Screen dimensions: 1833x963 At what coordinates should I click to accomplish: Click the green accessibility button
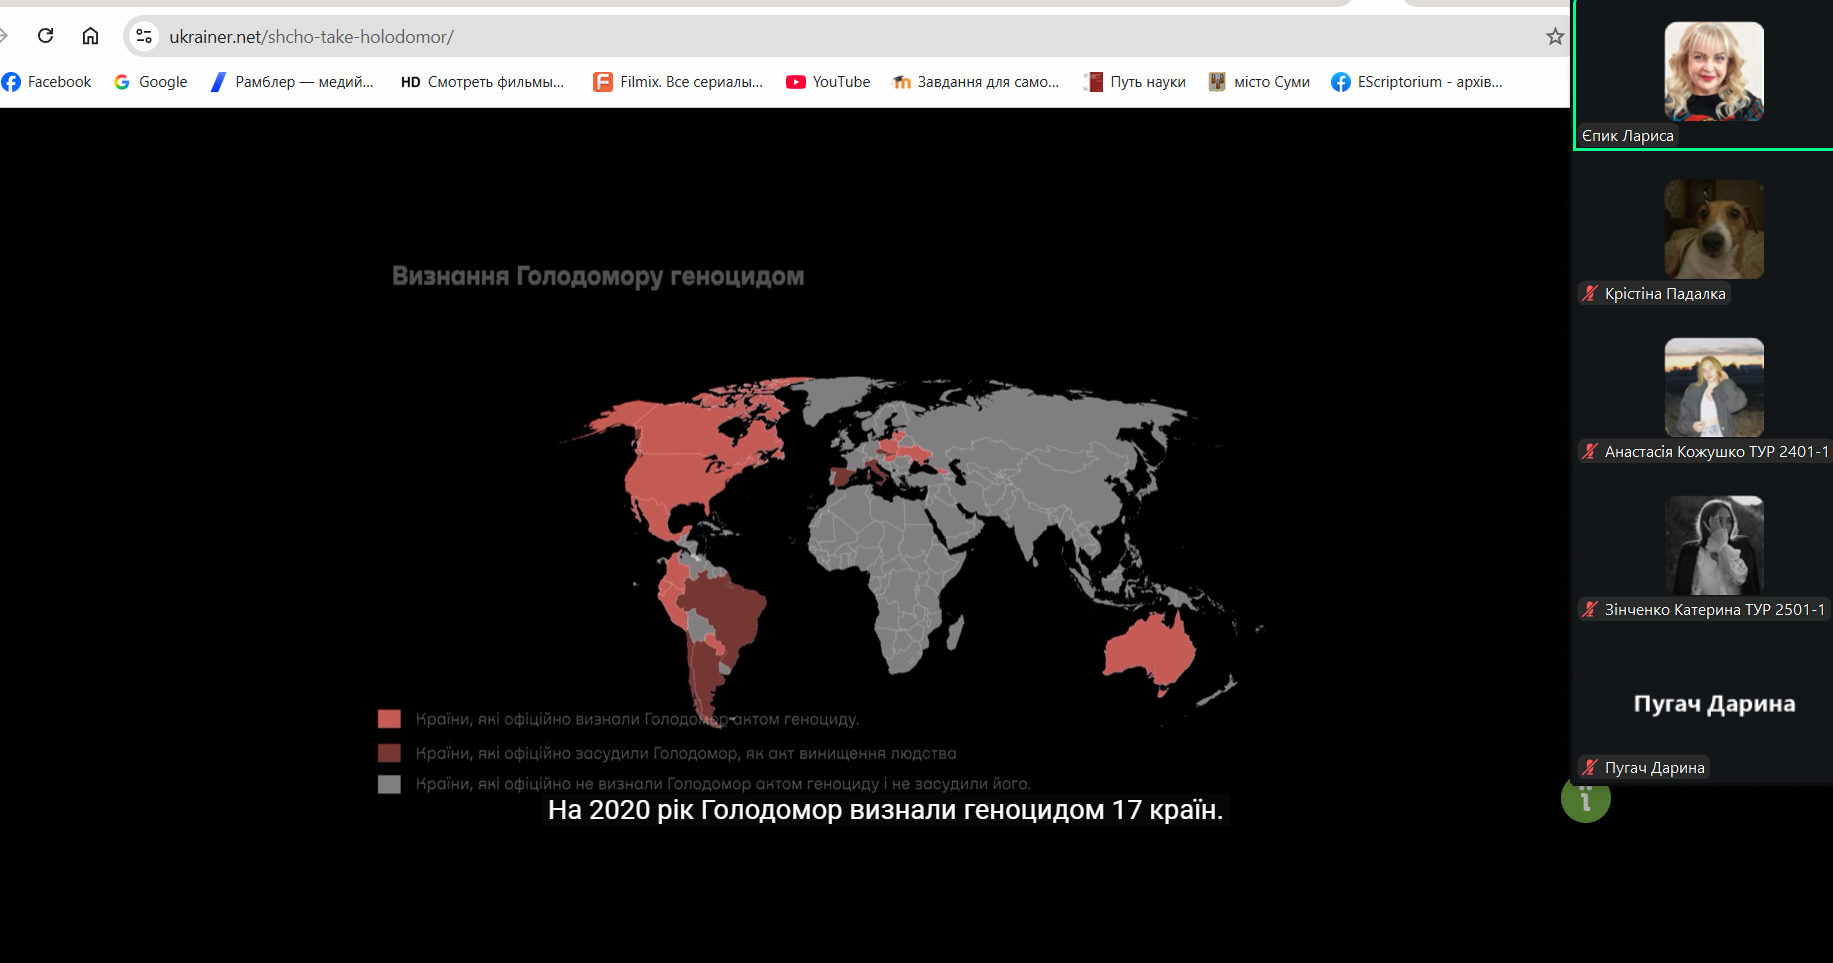click(x=1585, y=799)
